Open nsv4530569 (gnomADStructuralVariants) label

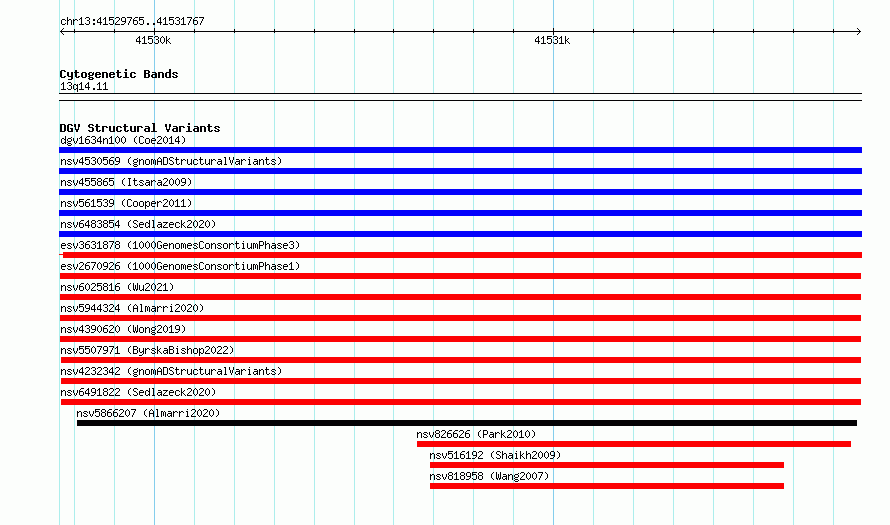171,161
